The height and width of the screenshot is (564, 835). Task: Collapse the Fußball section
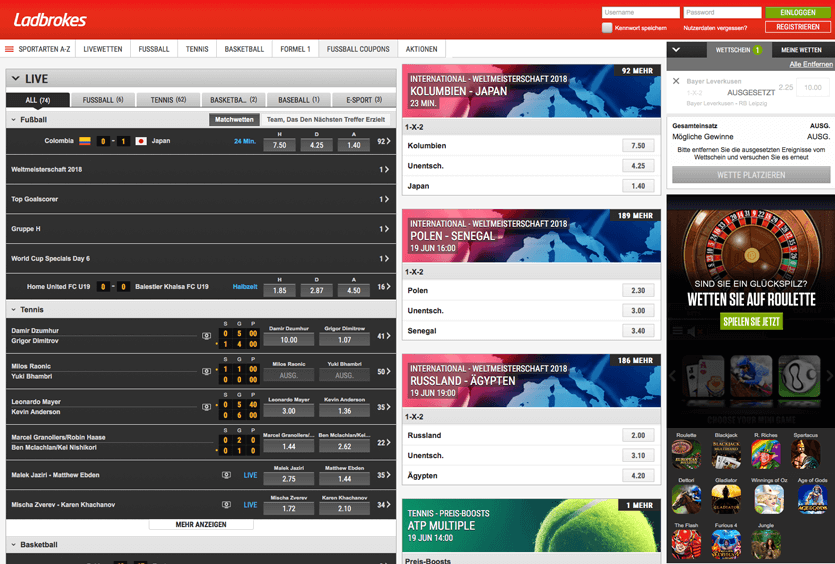click(x=14, y=120)
